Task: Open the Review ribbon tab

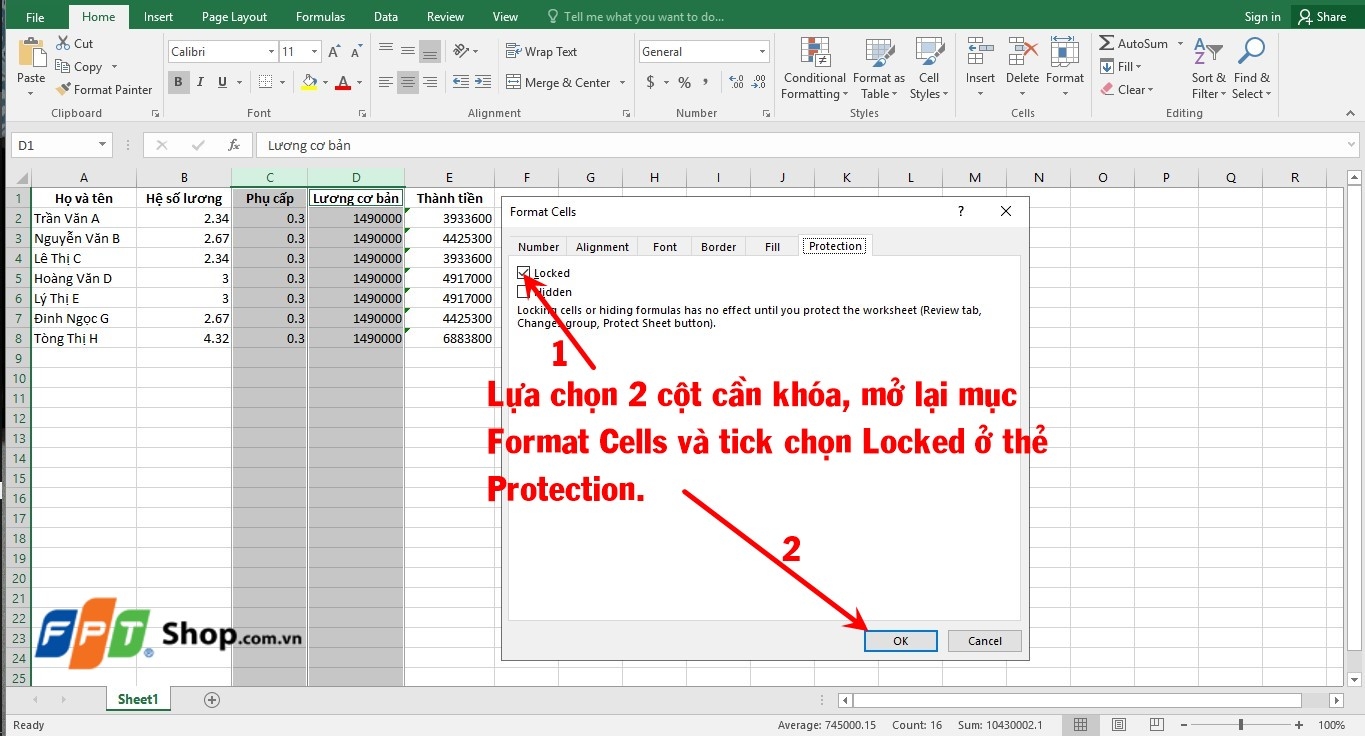Action: [445, 16]
